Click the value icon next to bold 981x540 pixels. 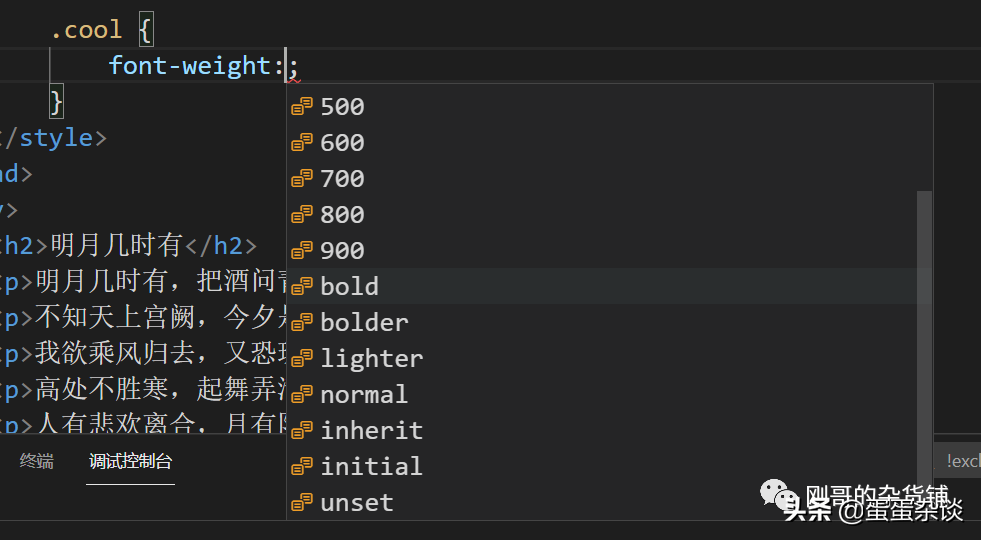tap(302, 287)
